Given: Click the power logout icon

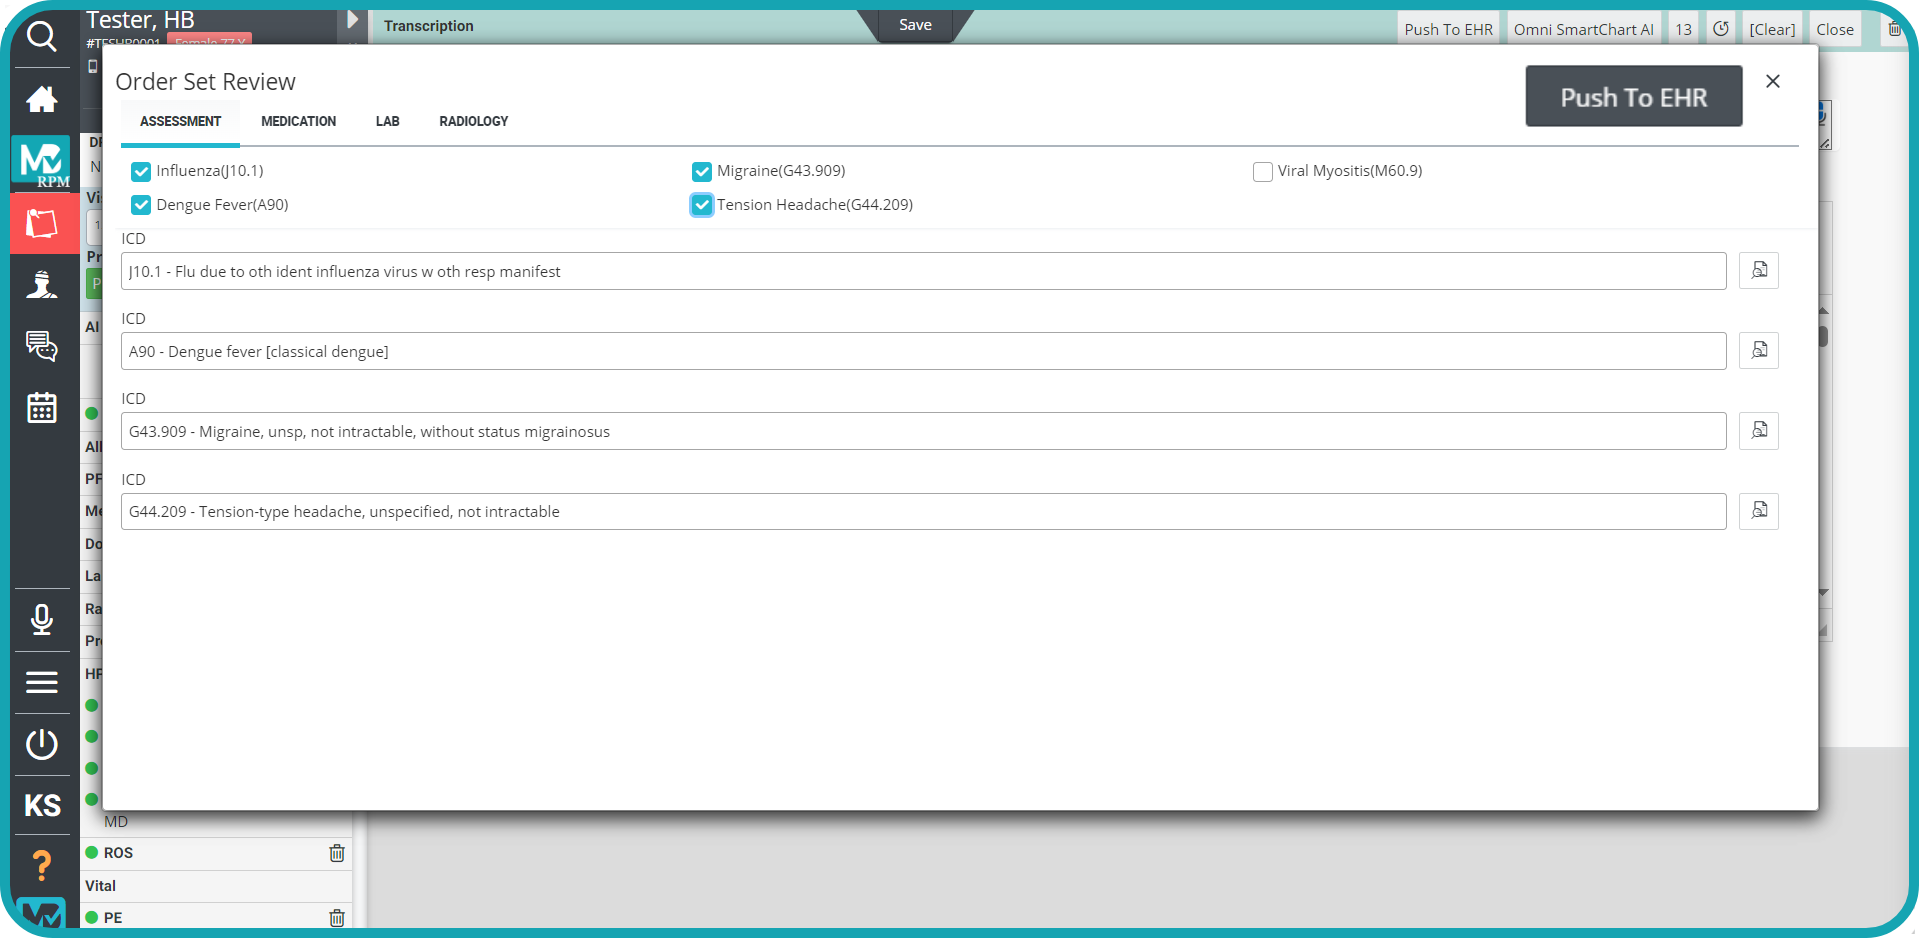Looking at the screenshot, I should (41, 744).
